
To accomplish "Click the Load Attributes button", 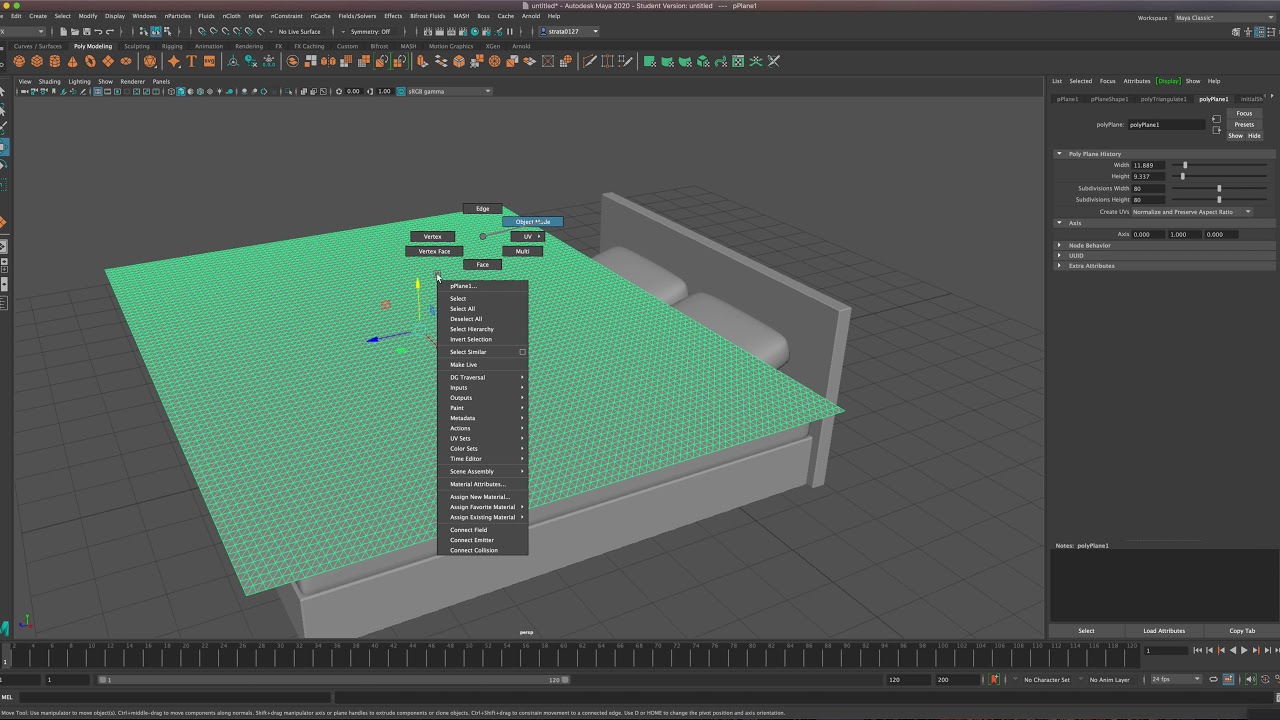I will click(1164, 631).
